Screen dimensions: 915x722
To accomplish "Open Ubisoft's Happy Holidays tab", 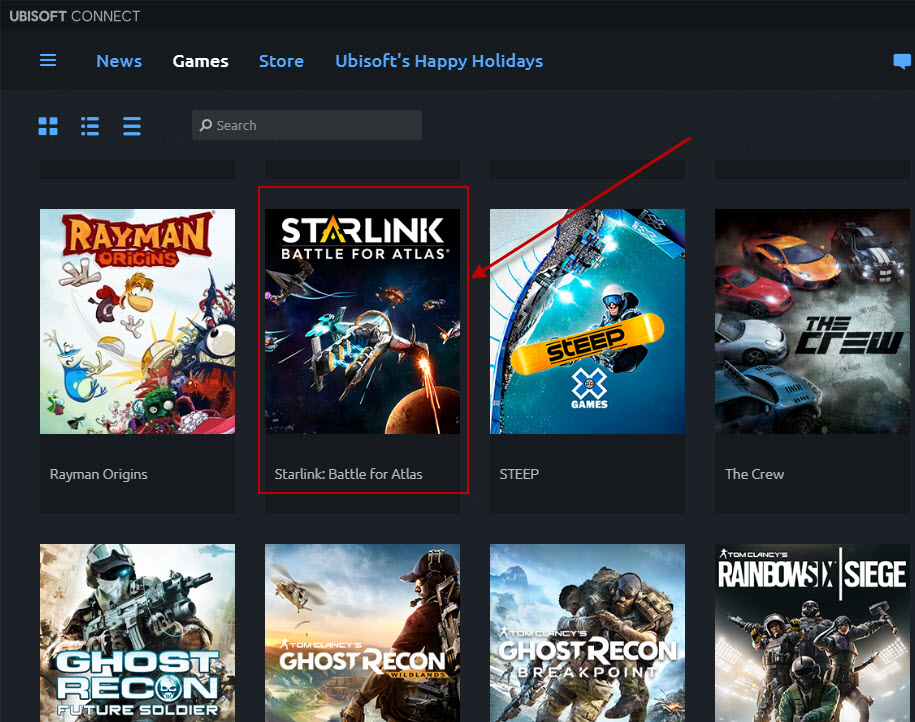I will pyautogui.click(x=439, y=61).
